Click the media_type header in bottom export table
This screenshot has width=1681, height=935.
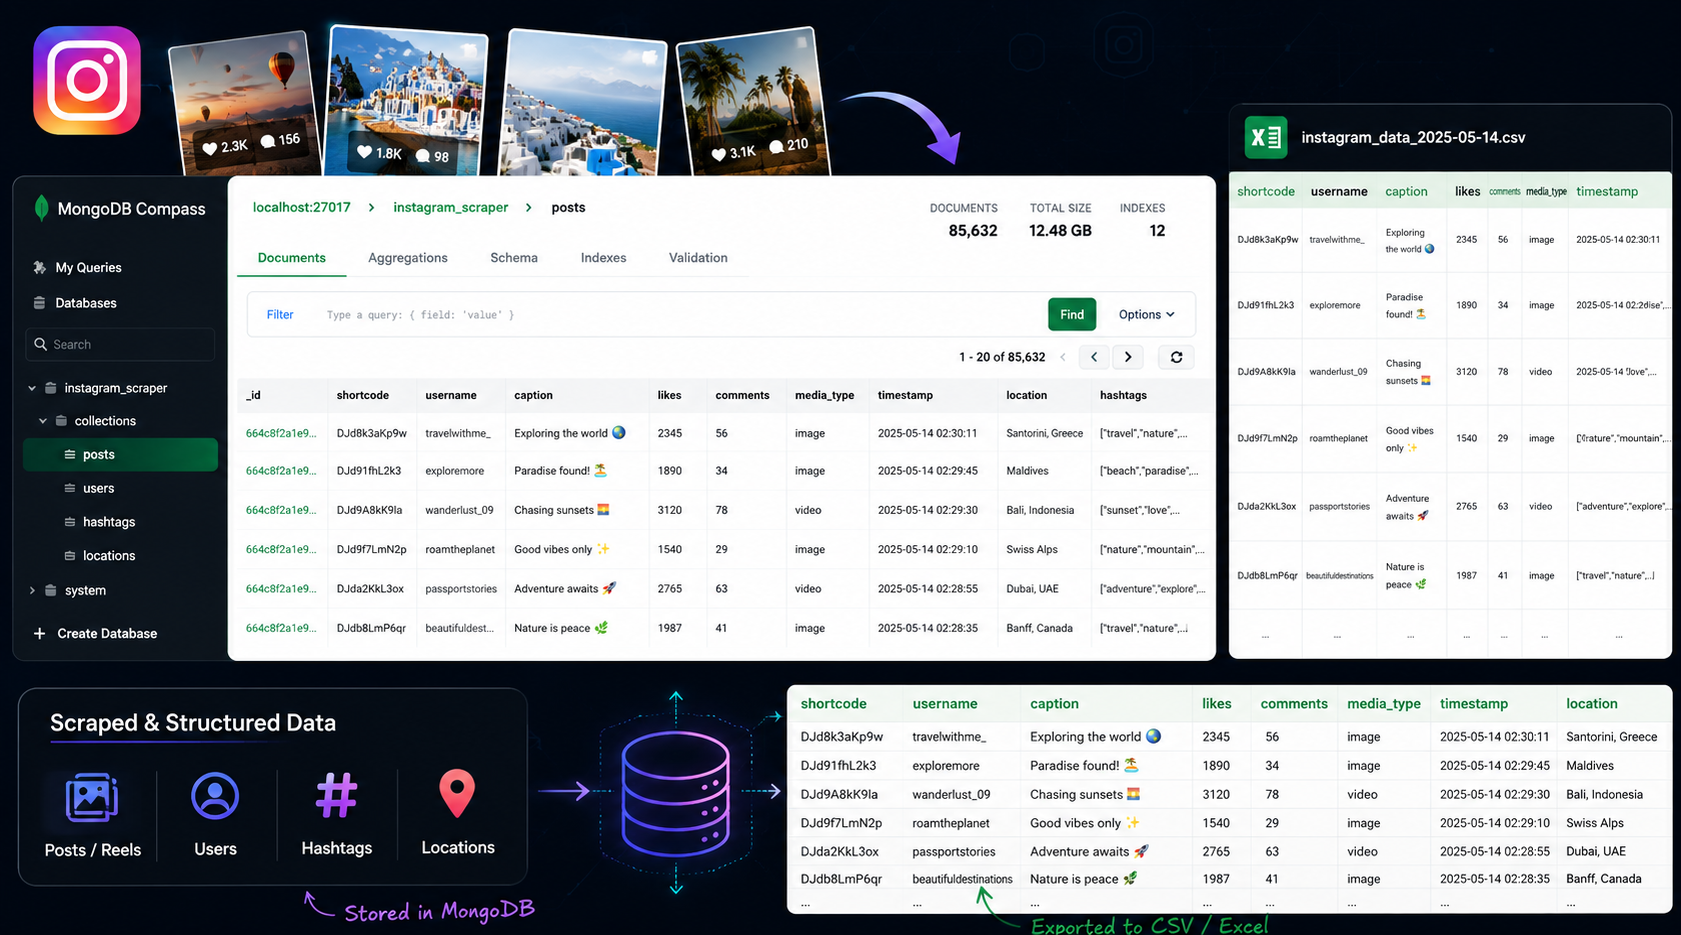[1384, 704]
